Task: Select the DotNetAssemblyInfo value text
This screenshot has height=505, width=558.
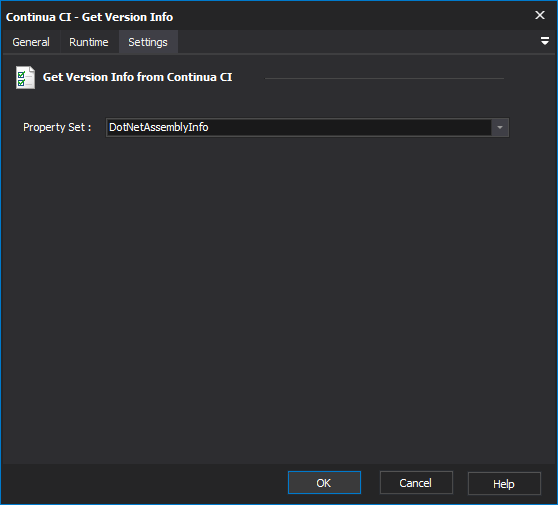Action: click(x=159, y=127)
